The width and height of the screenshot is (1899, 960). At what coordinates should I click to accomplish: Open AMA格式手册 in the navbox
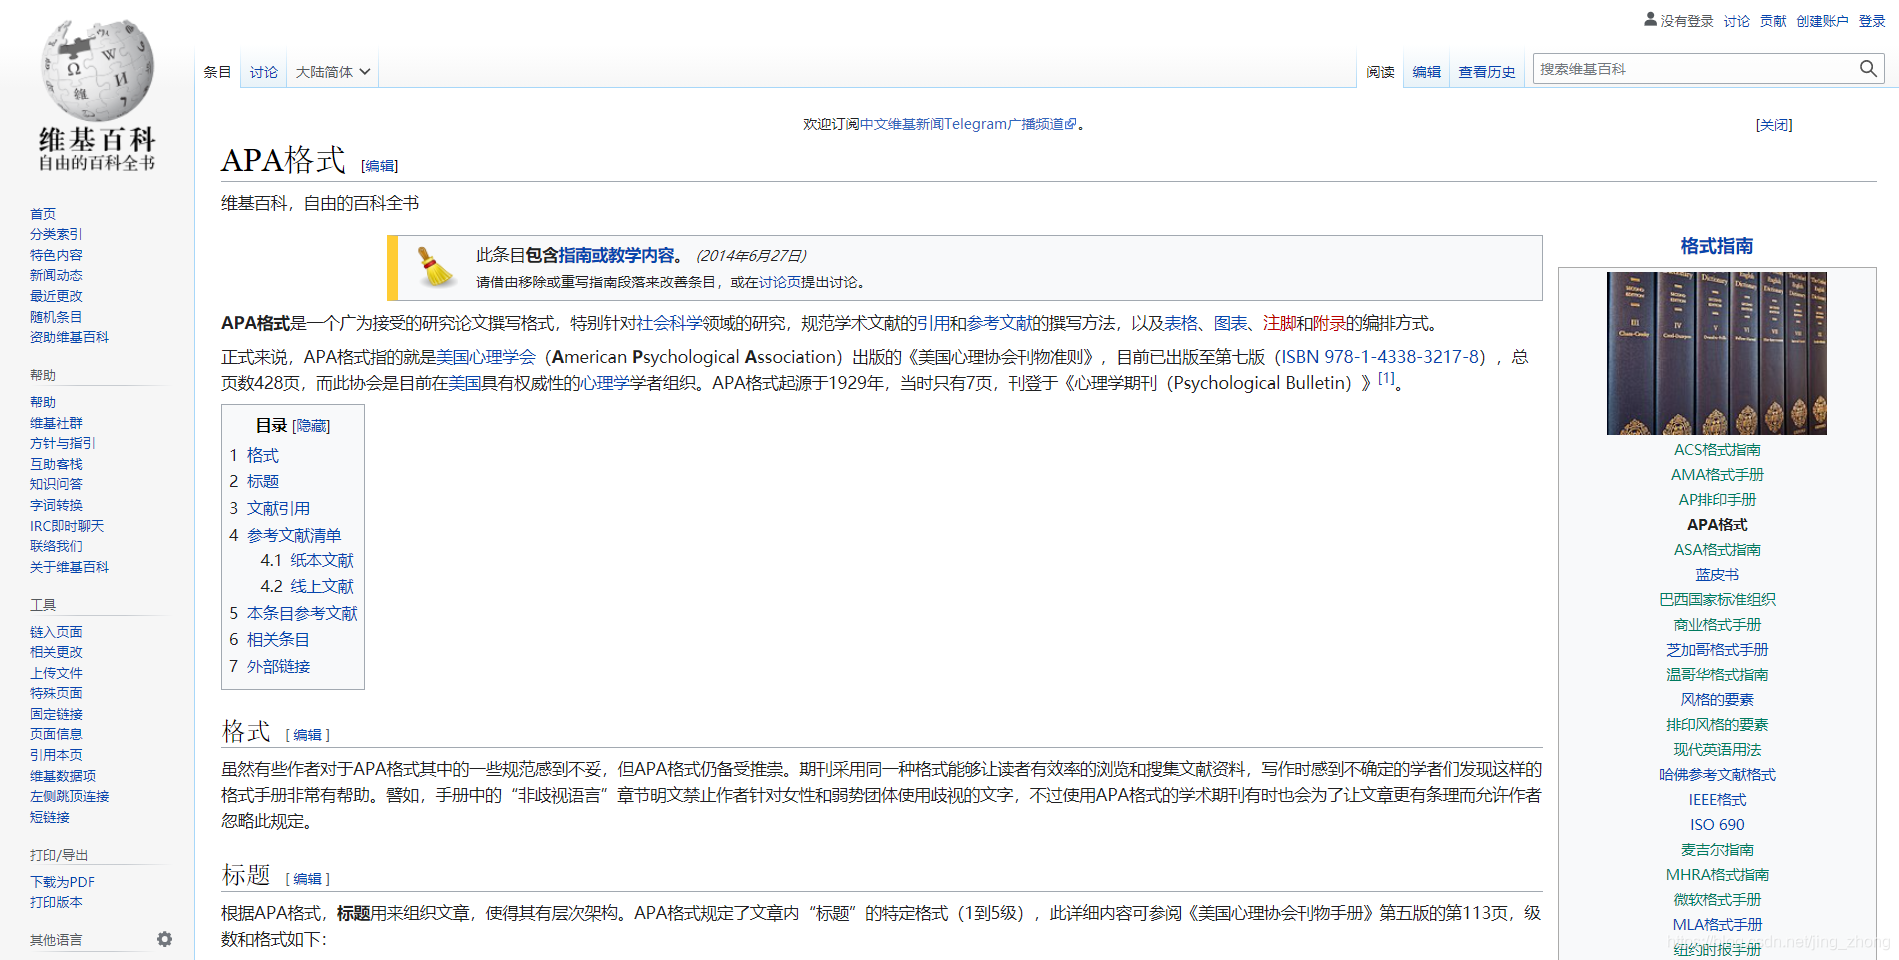pyautogui.click(x=1717, y=475)
